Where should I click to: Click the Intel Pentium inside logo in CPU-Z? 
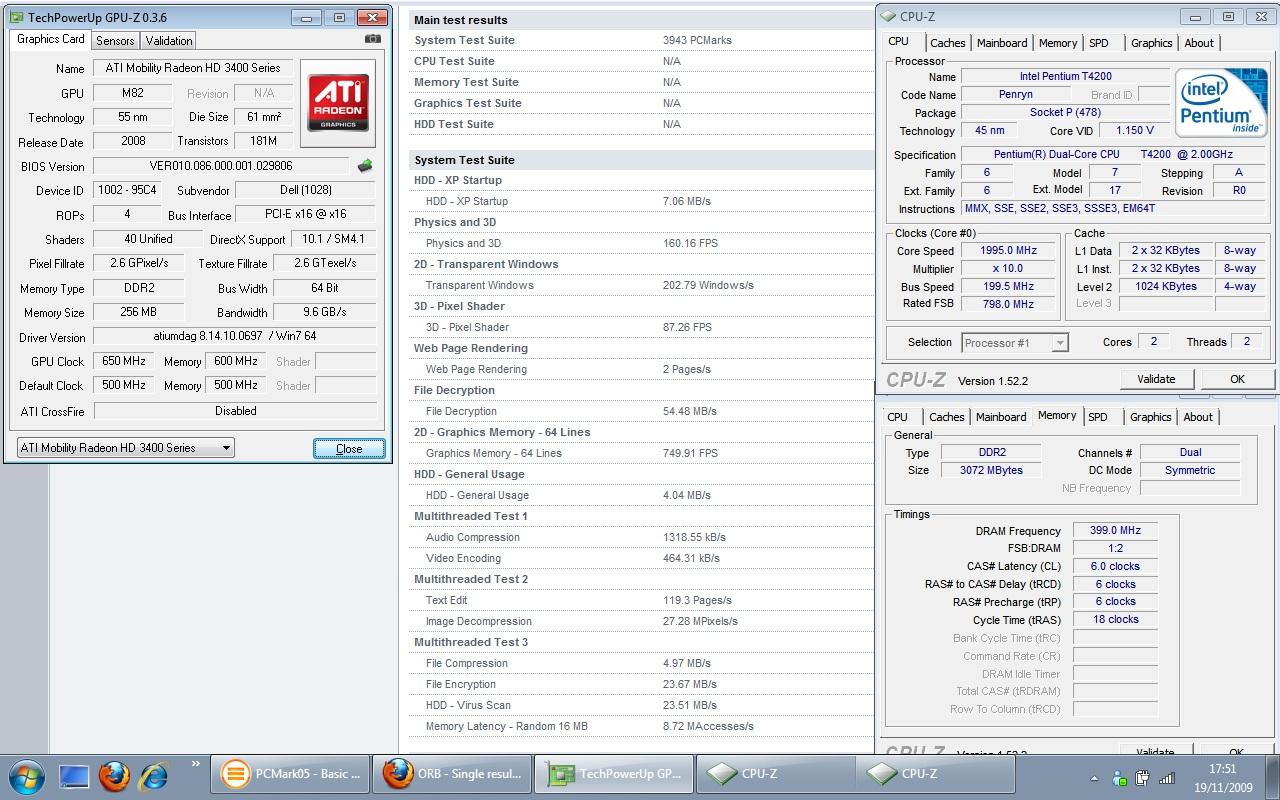1220,103
